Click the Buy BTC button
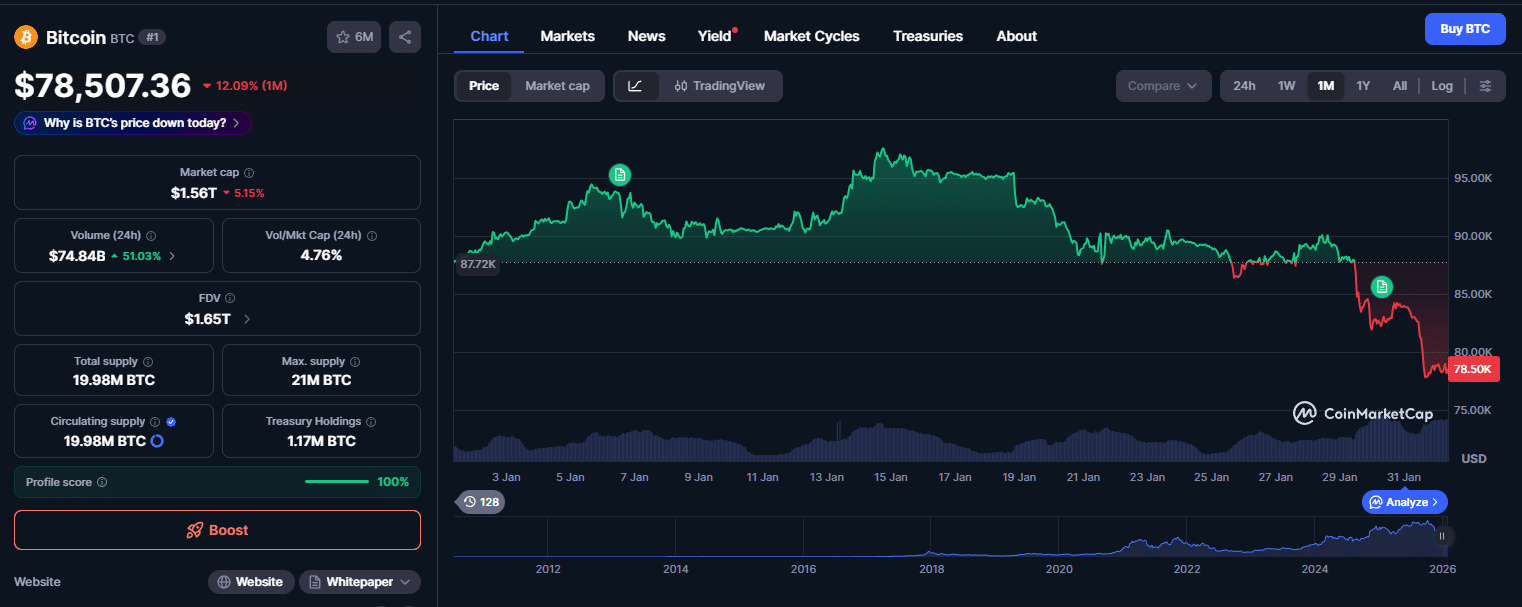The width and height of the screenshot is (1522, 607). 1465,29
